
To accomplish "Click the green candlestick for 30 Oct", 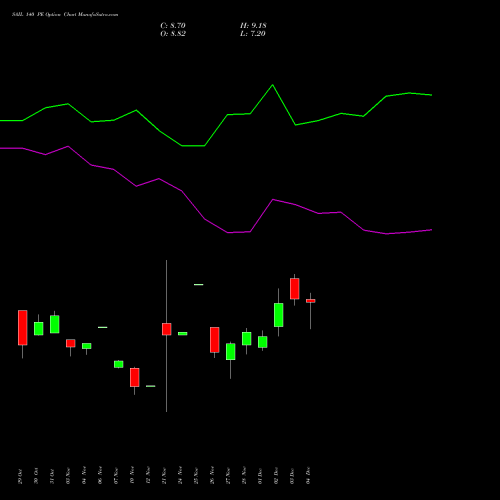I will coord(39,328).
